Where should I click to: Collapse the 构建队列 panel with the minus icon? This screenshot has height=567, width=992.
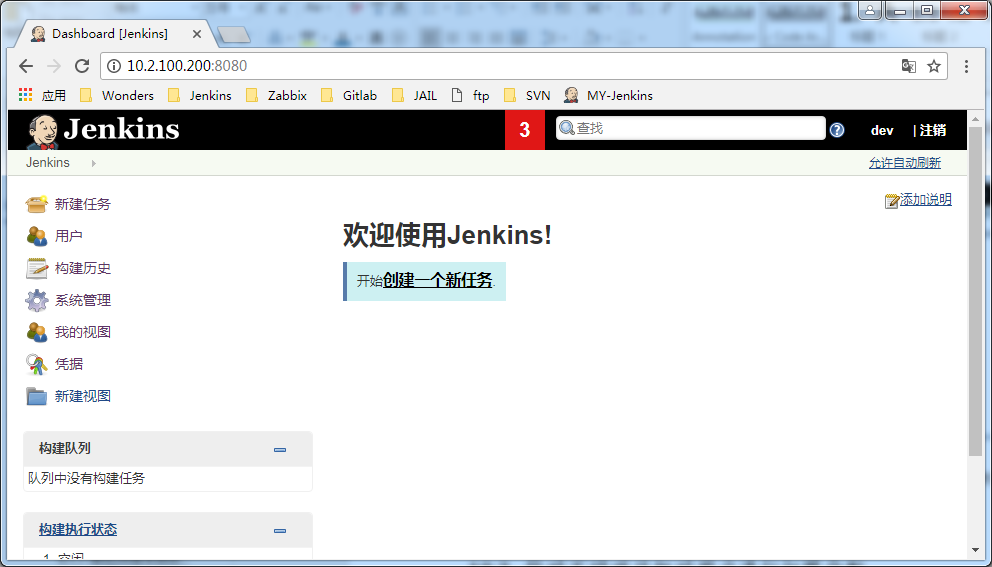pos(280,450)
